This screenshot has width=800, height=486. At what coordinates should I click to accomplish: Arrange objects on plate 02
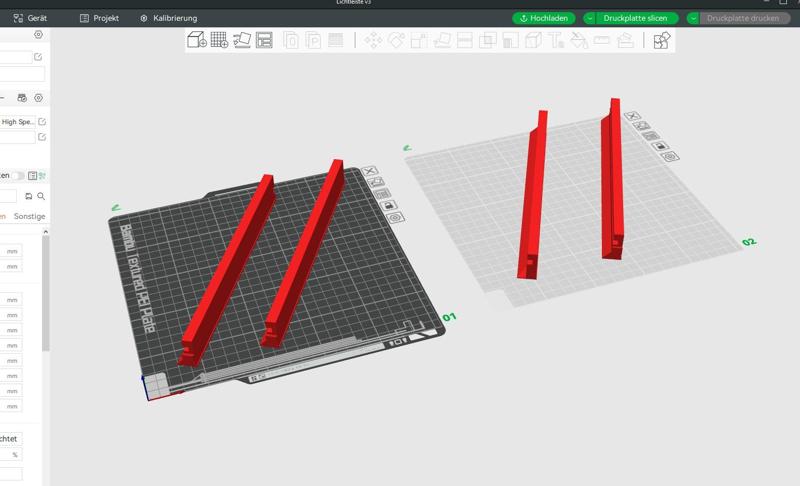[x=651, y=136]
